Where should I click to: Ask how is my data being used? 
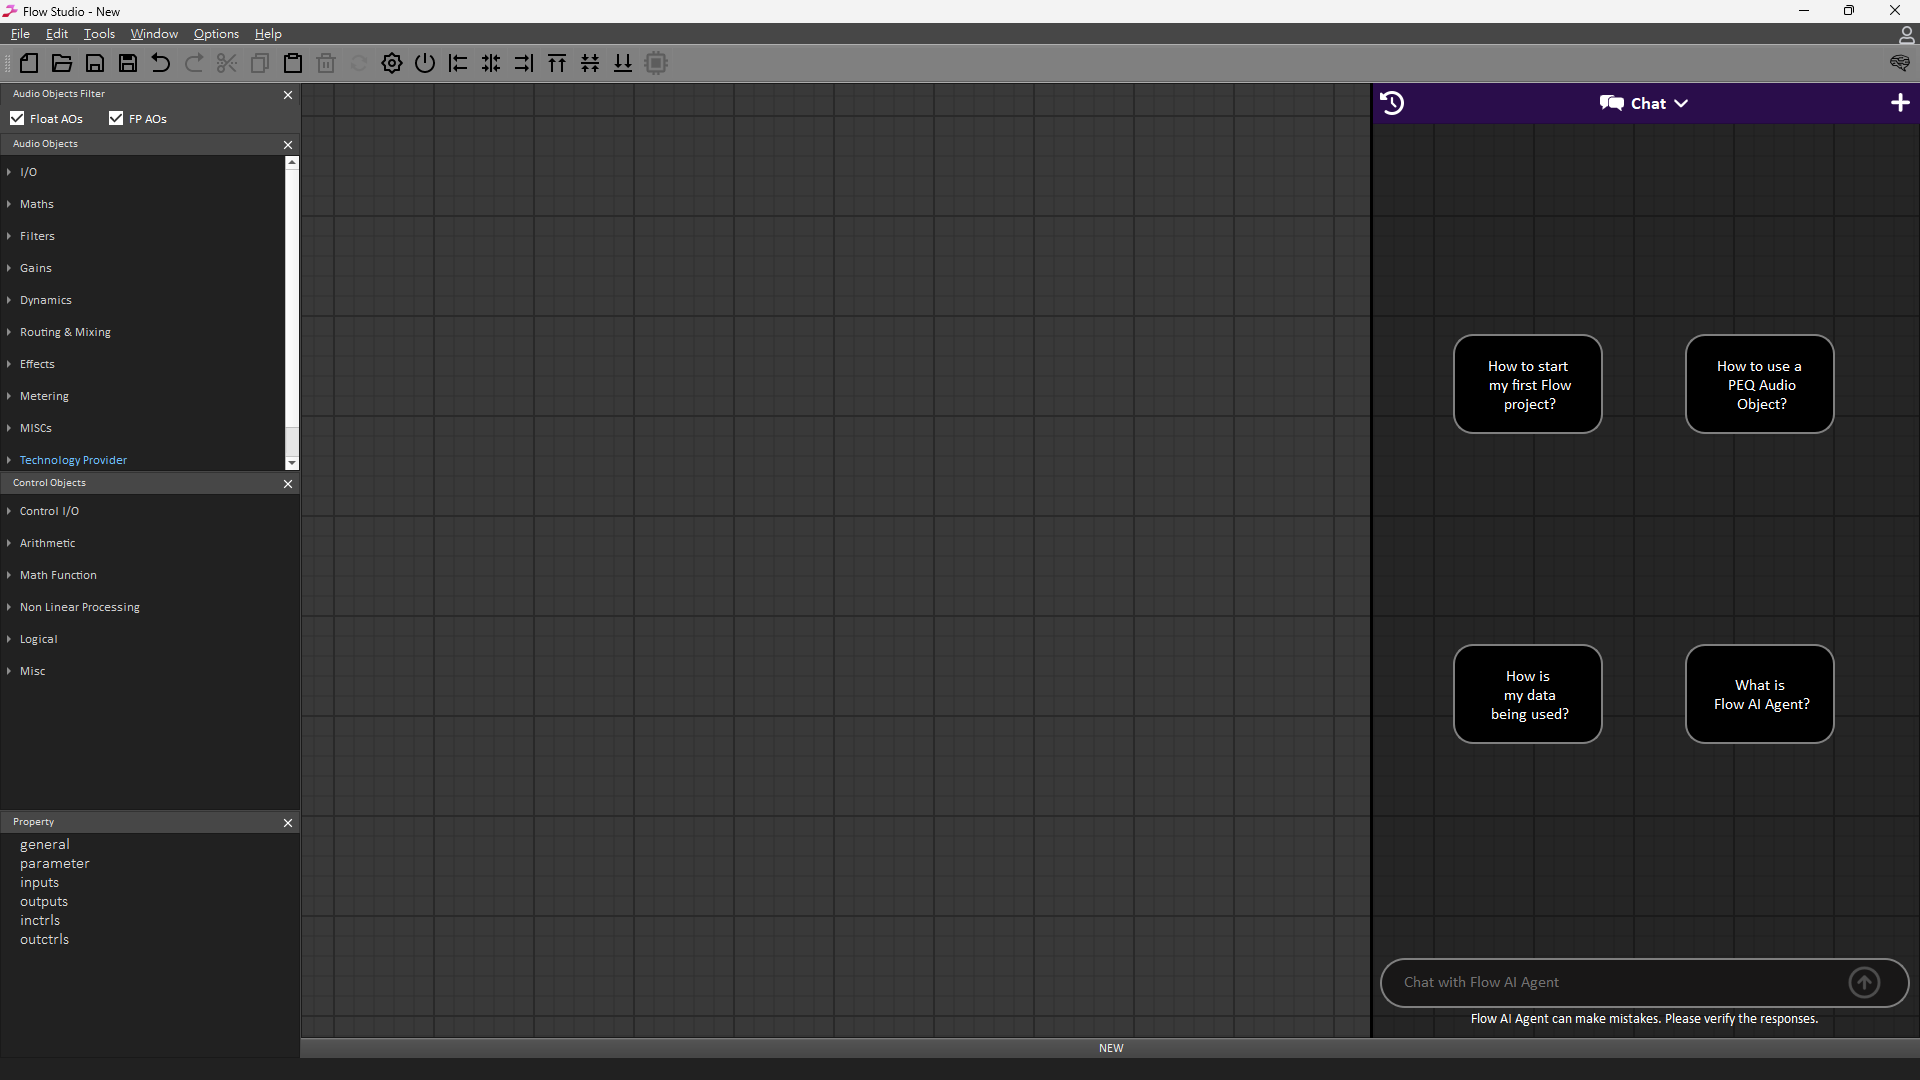click(x=1528, y=695)
